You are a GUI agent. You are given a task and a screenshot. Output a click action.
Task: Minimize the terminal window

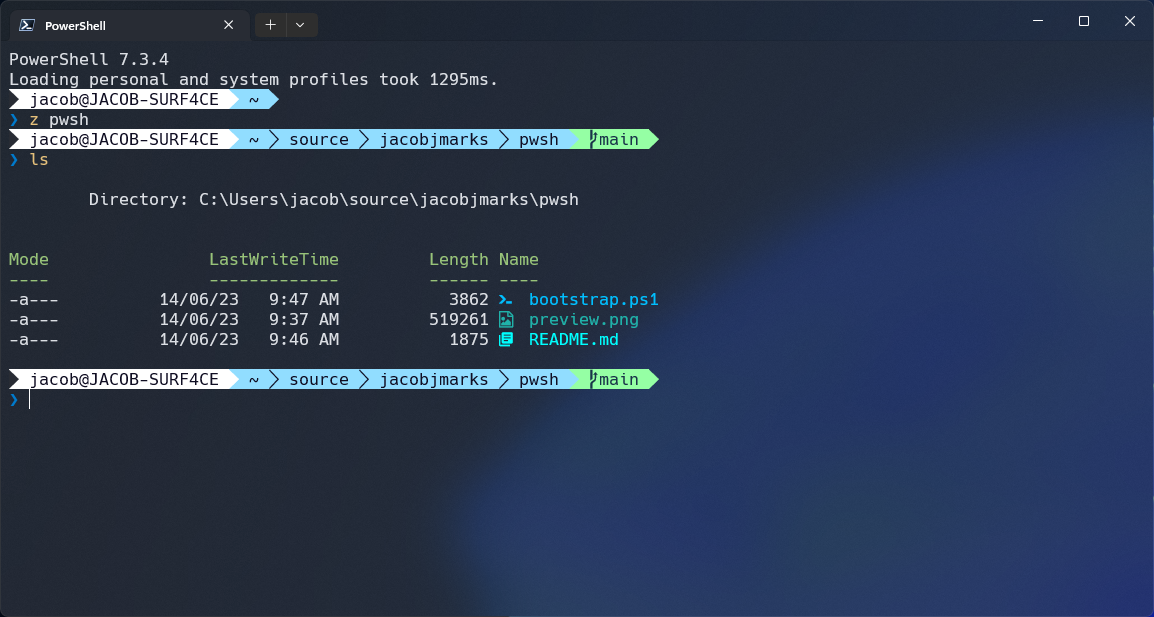click(1038, 21)
